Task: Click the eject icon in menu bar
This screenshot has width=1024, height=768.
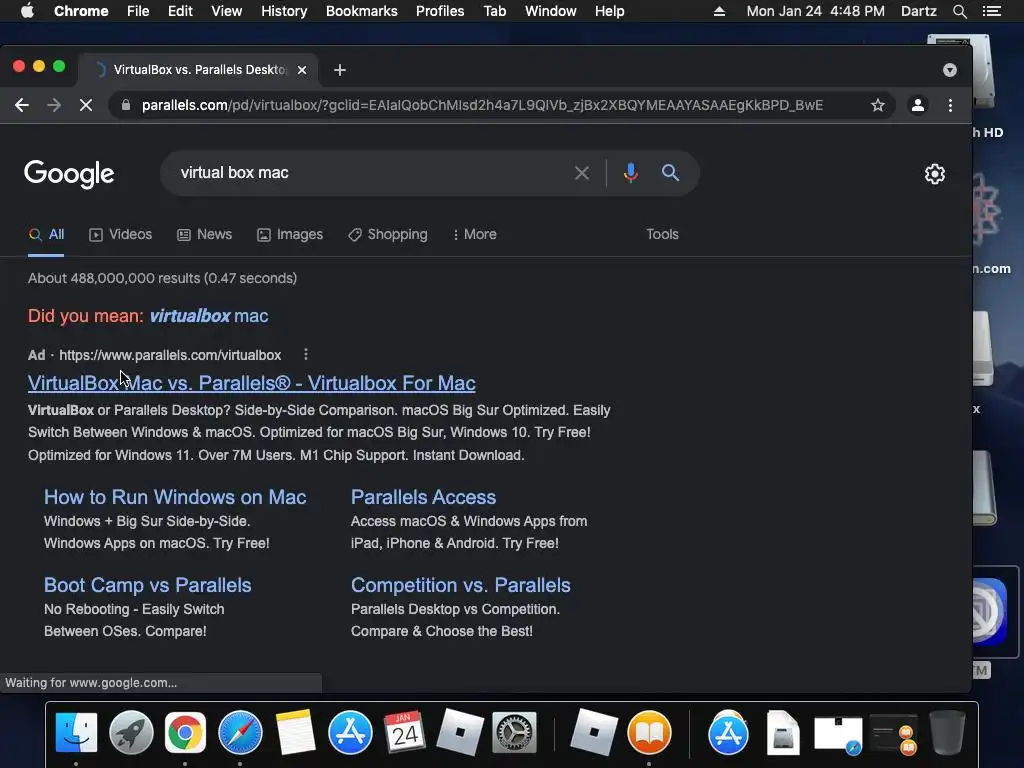Action: [x=719, y=11]
